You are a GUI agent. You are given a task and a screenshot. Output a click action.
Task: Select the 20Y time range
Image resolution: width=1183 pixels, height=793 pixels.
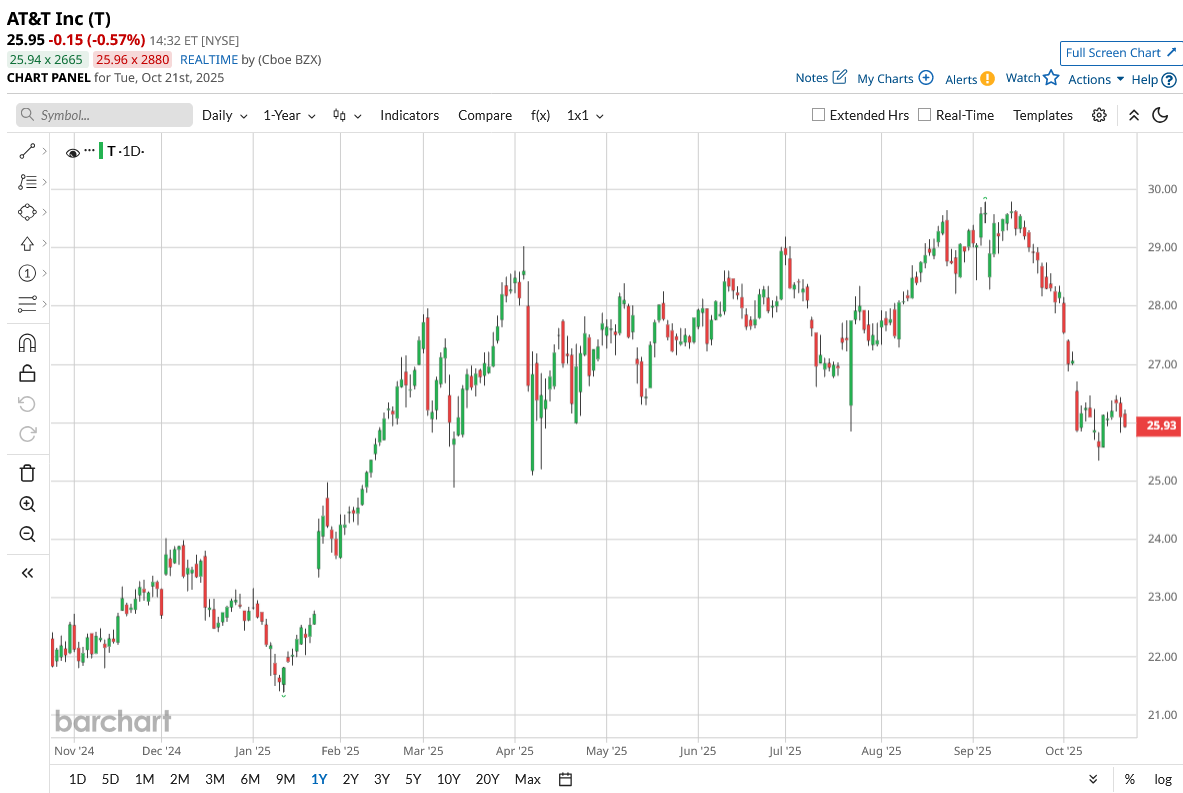click(x=487, y=779)
